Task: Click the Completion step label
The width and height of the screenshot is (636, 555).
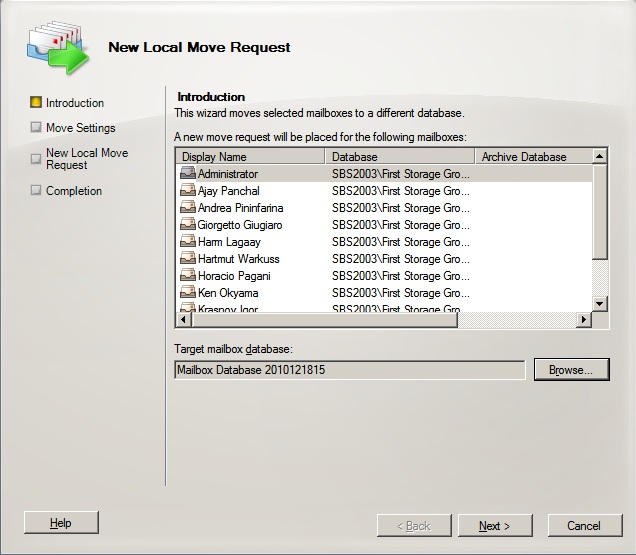Action: pos(74,191)
